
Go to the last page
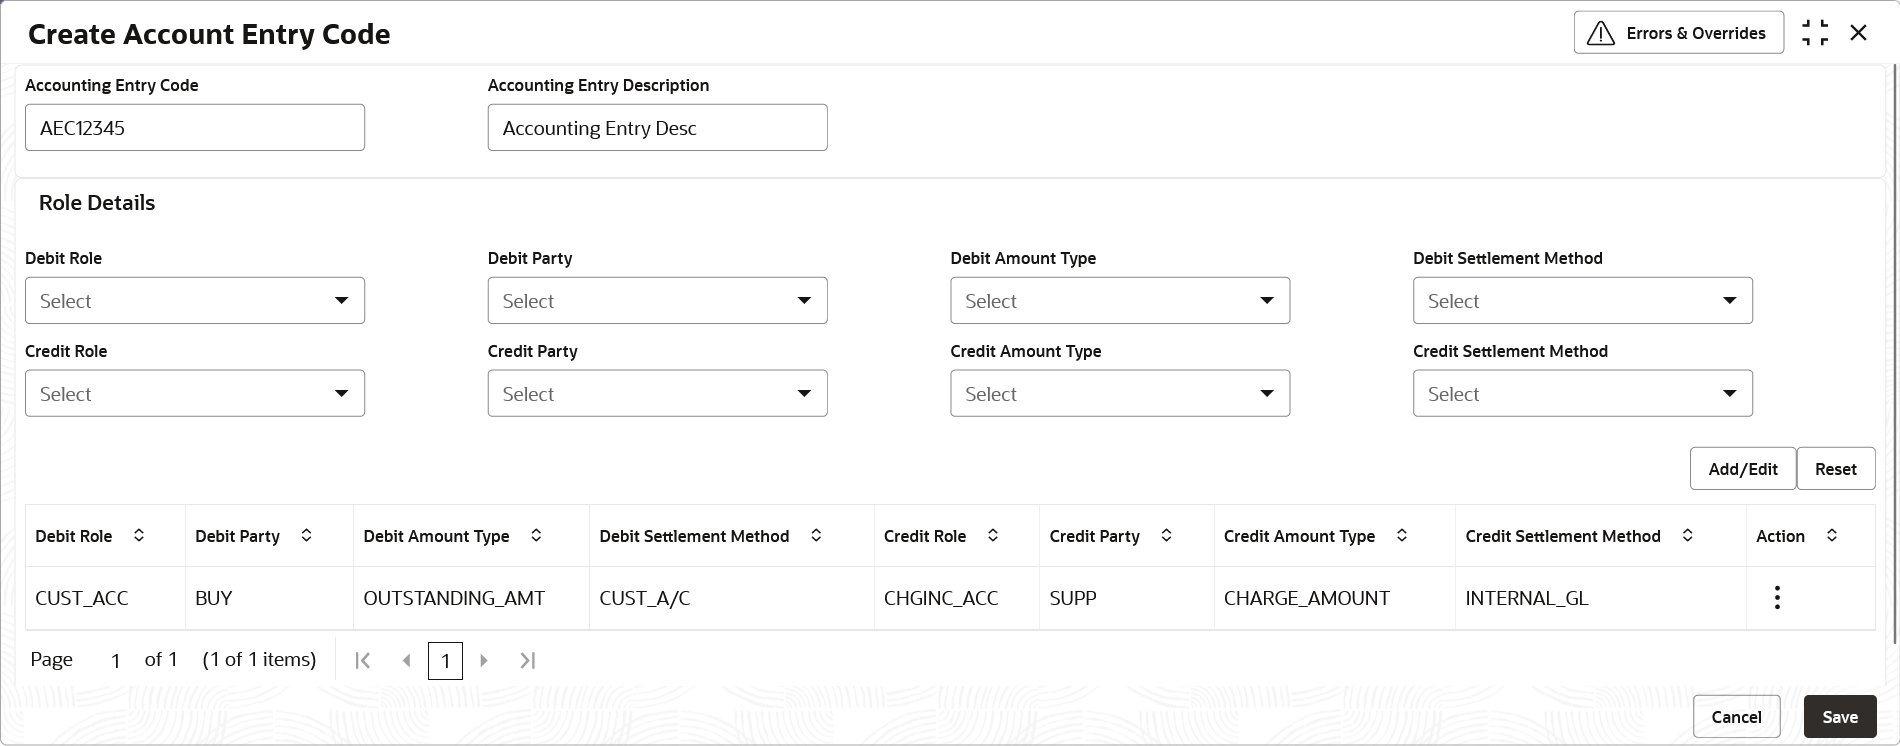click(x=528, y=660)
